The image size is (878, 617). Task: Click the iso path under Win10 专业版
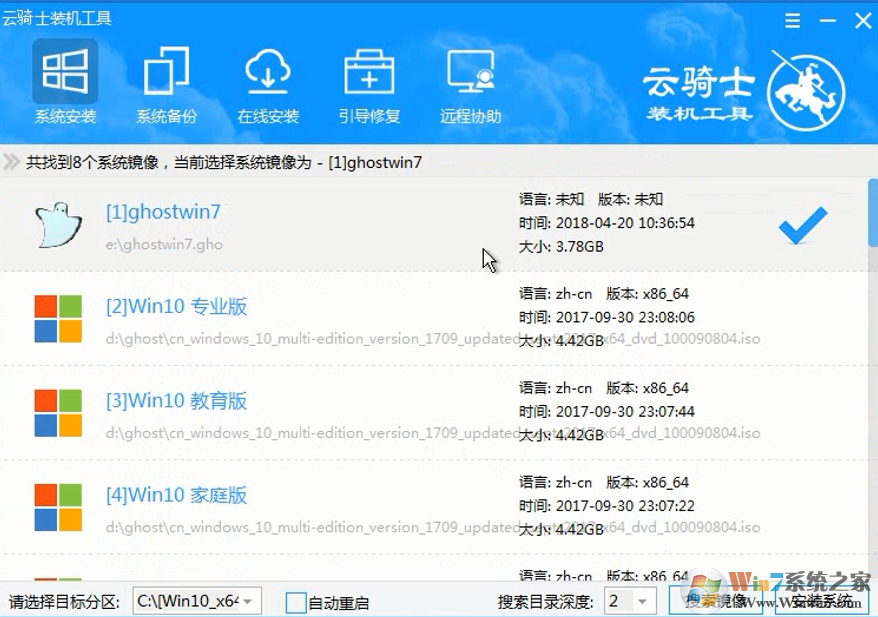coord(433,339)
